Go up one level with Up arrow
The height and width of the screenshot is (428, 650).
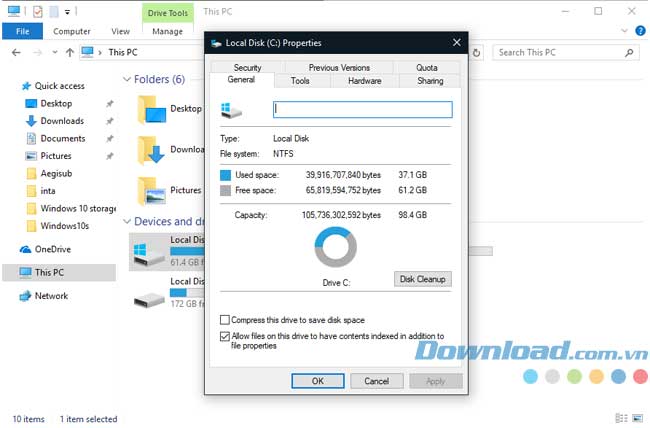tap(70, 53)
